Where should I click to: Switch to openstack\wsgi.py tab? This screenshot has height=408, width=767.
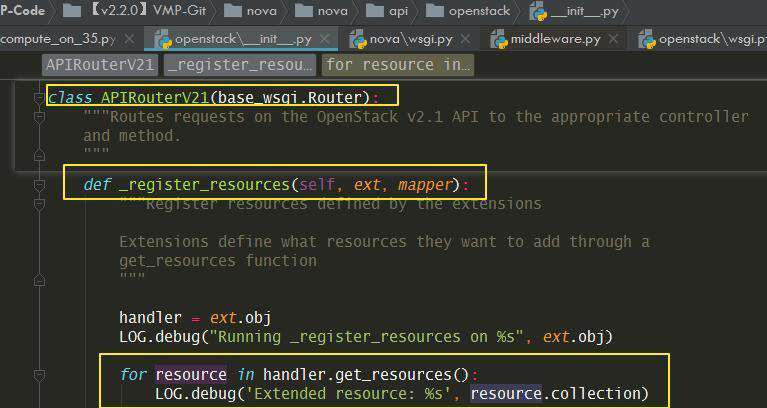coord(703,40)
